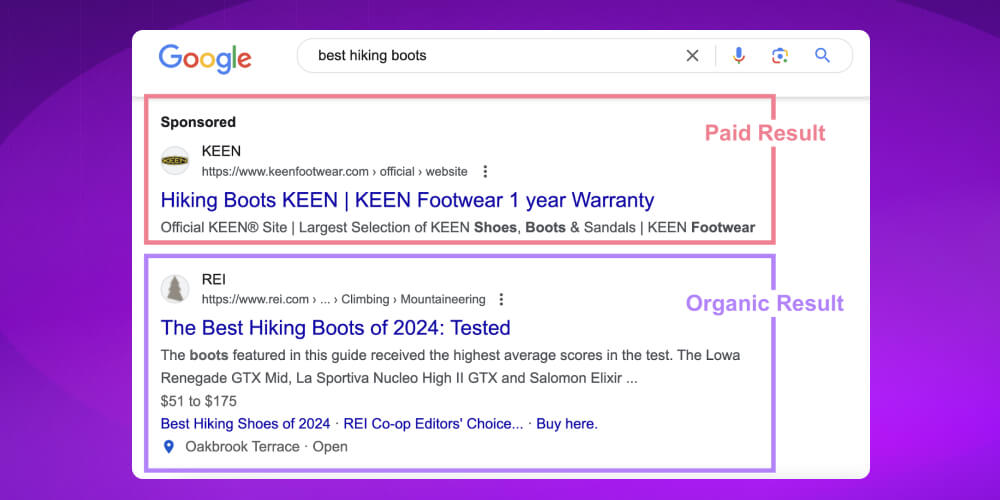The height and width of the screenshot is (500, 1000).
Task: Clear the search box with the X icon
Action: [692, 56]
